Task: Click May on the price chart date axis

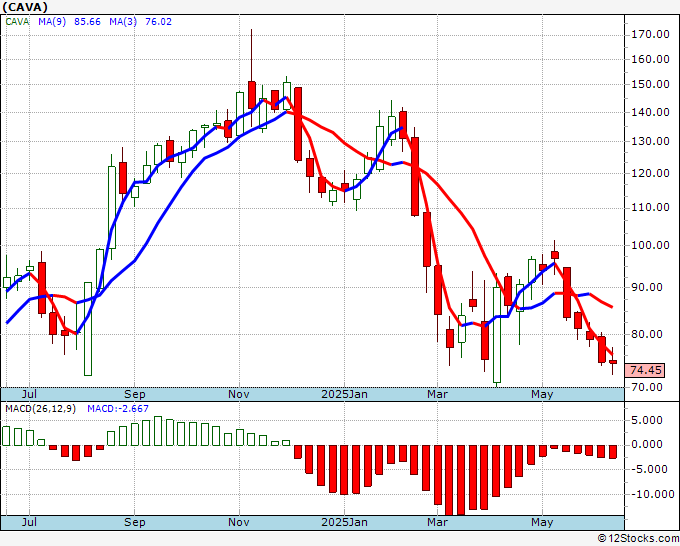Action: tap(543, 394)
